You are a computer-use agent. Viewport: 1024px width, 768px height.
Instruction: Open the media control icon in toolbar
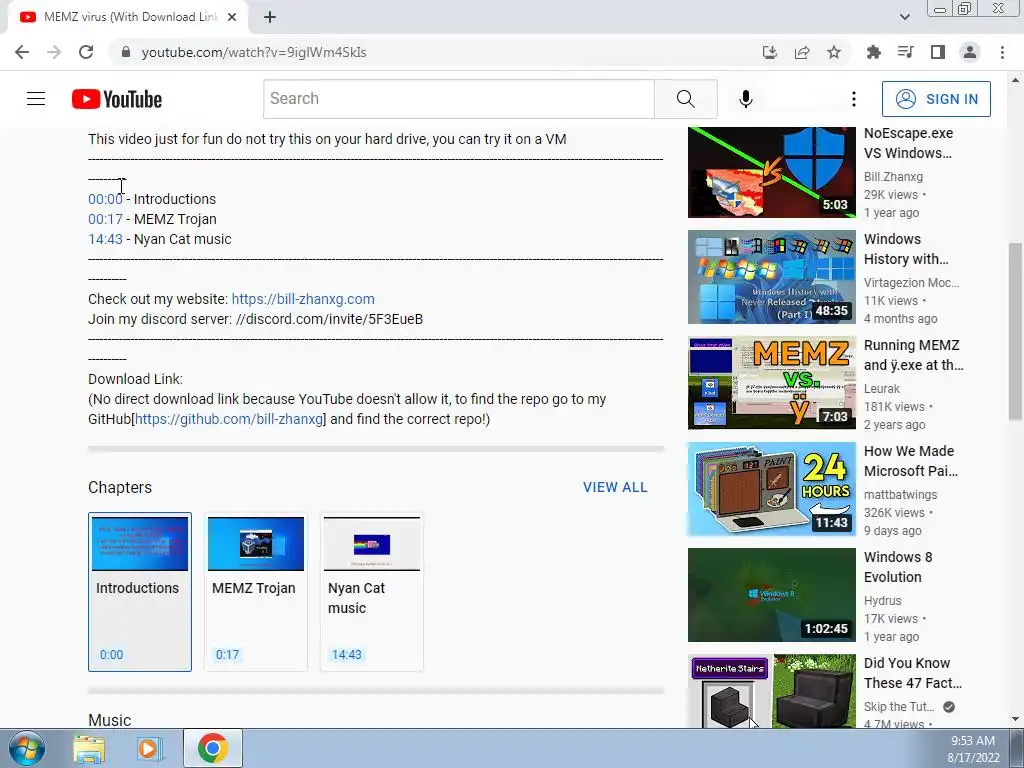(x=905, y=52)
